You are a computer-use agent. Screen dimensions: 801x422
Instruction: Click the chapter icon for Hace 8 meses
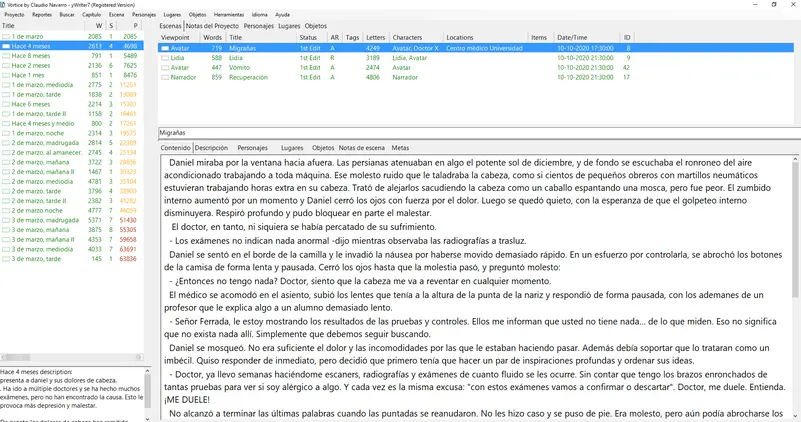click(x=6, y=56)
